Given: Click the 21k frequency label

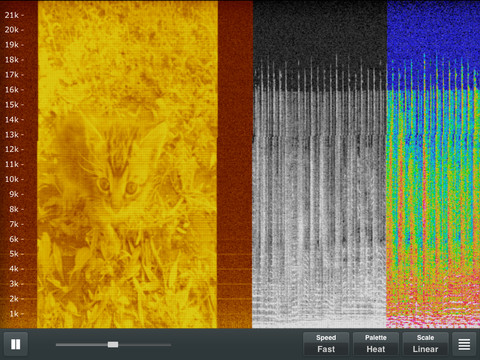Looking at the screenshot, I should pos(12,15).
